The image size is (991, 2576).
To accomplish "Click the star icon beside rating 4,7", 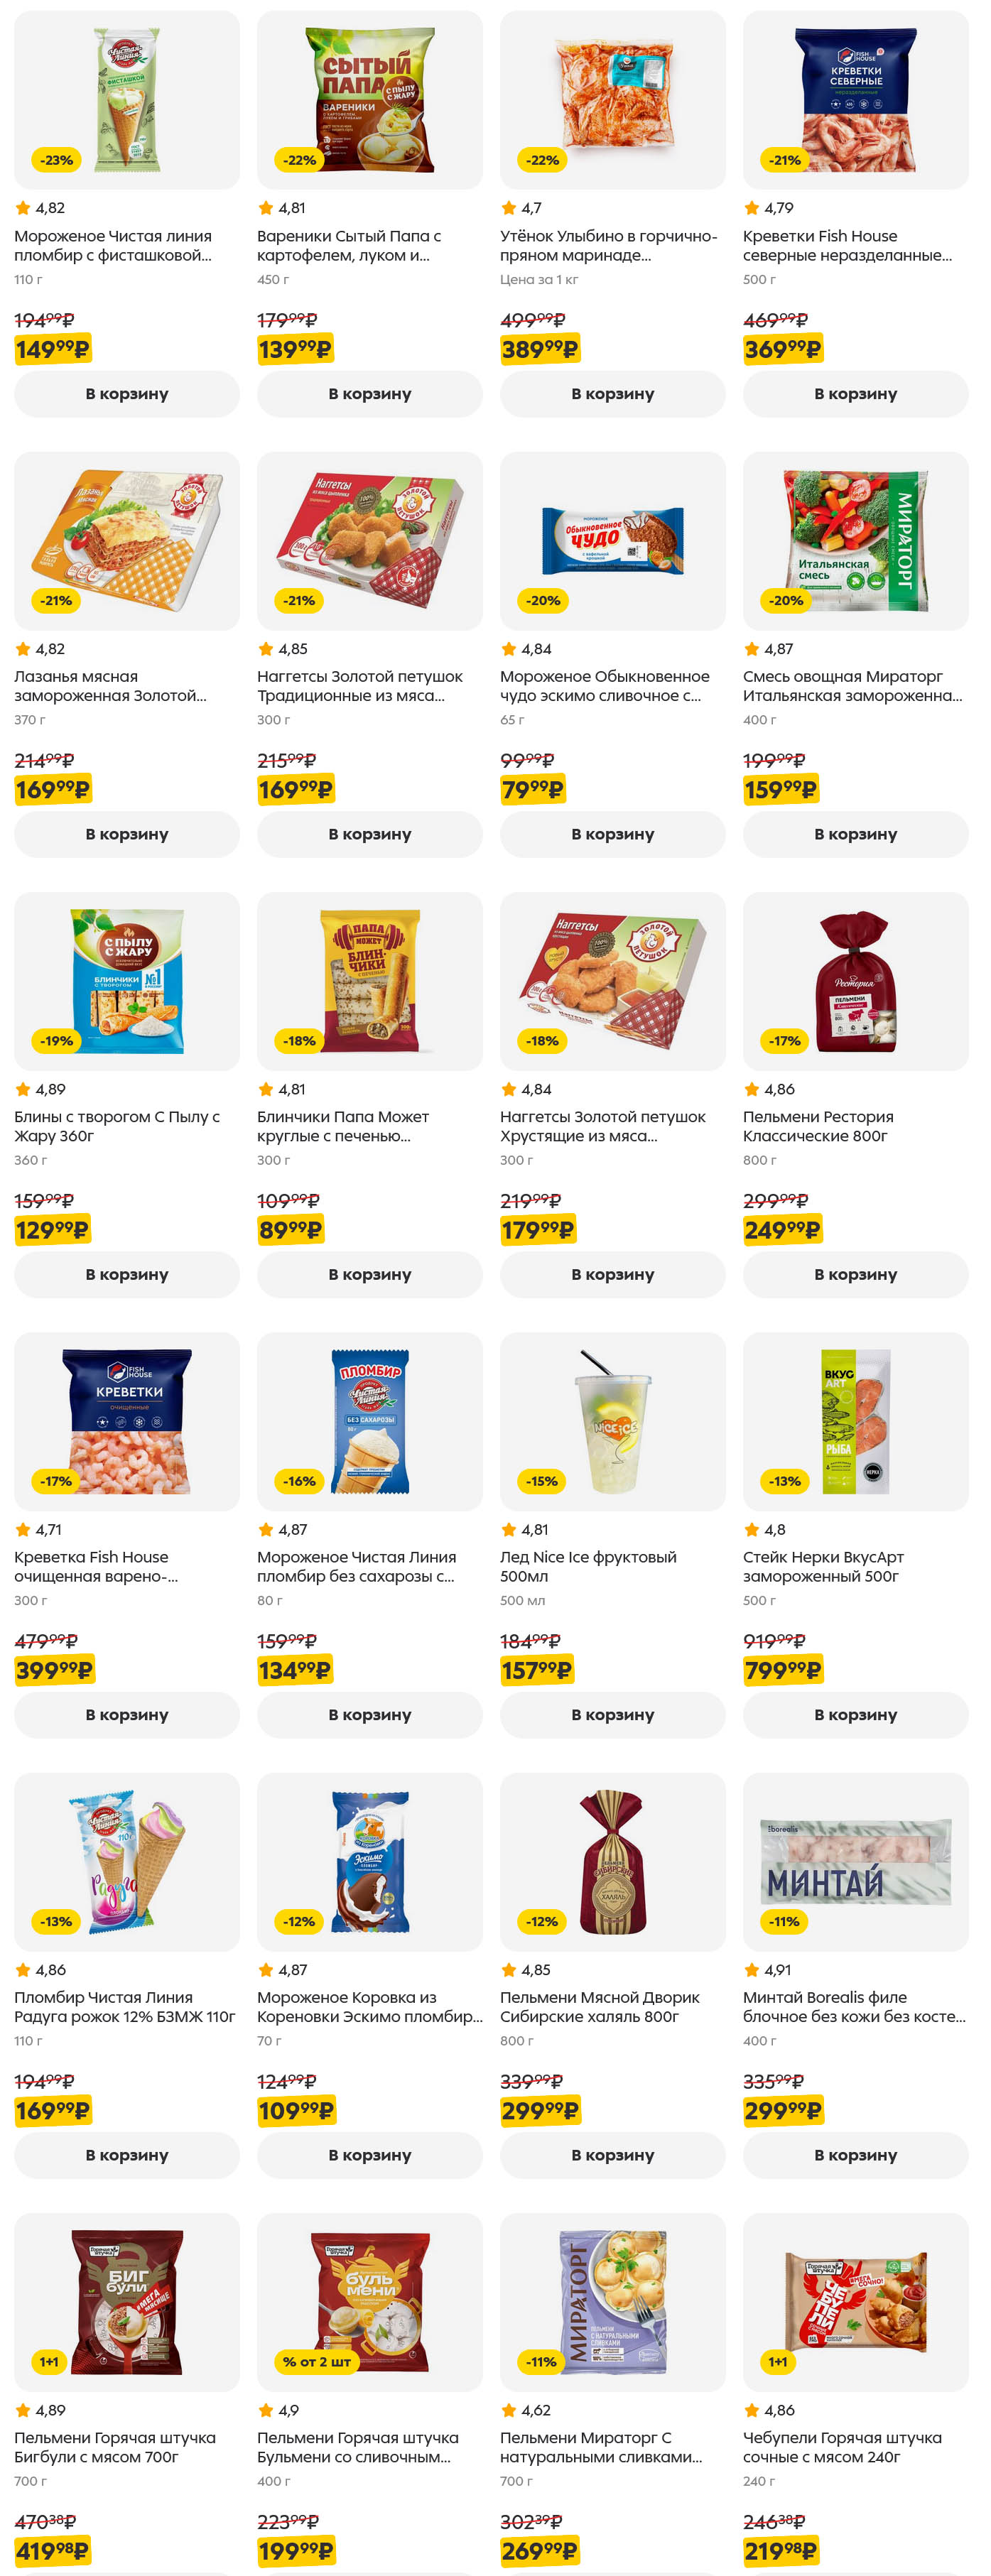I will click(508, 208).
